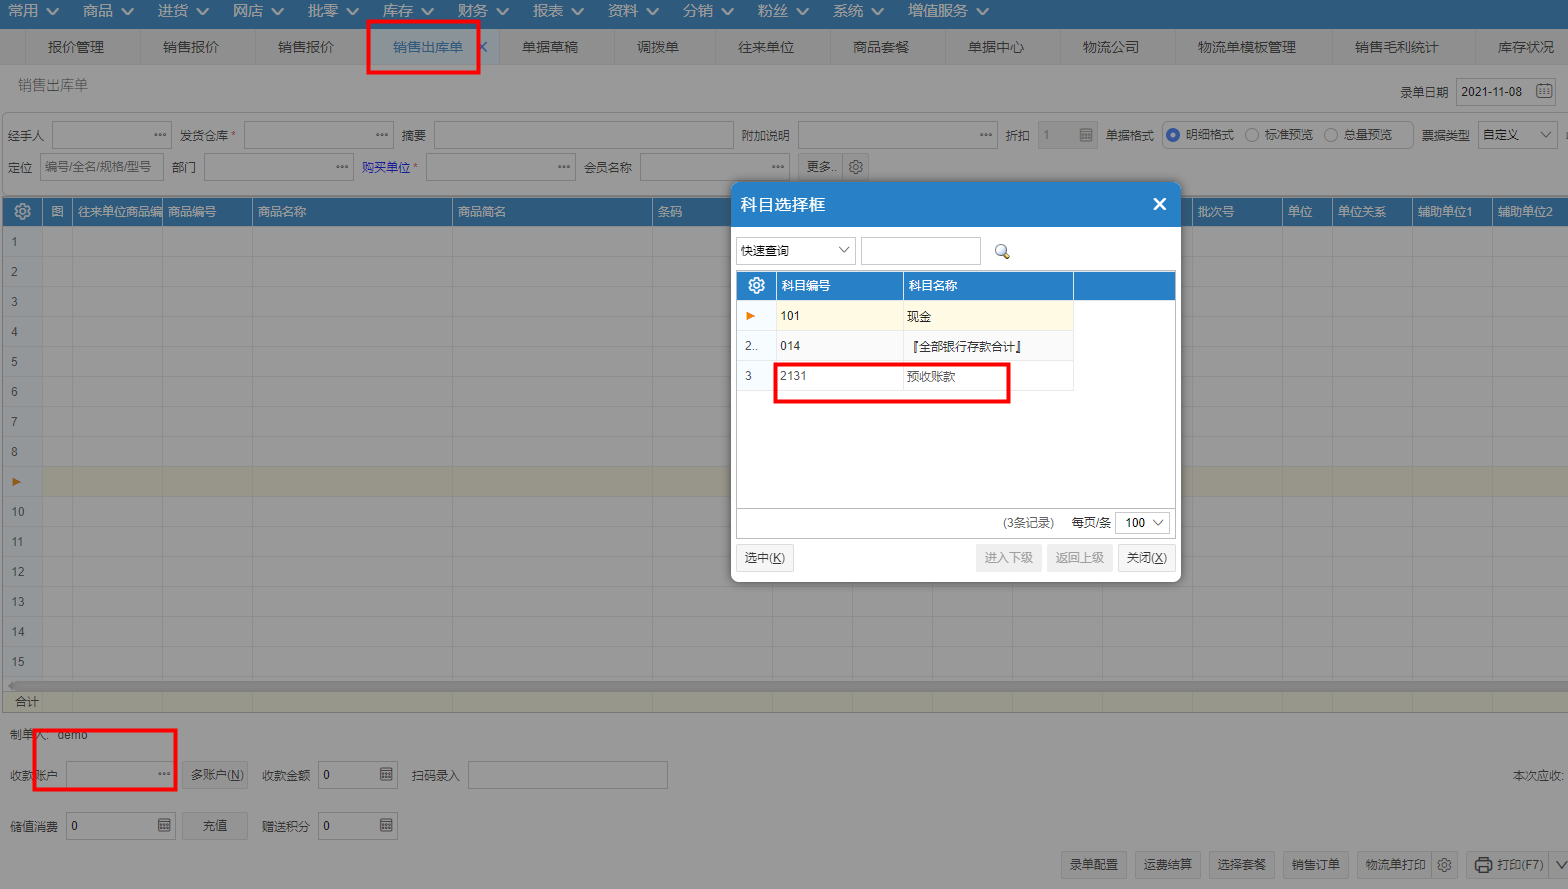Viewport: 1568px width, 889px height.
Task: Click the ellipsis button in 收款账户 field
Action: click(x=164, y=775)
